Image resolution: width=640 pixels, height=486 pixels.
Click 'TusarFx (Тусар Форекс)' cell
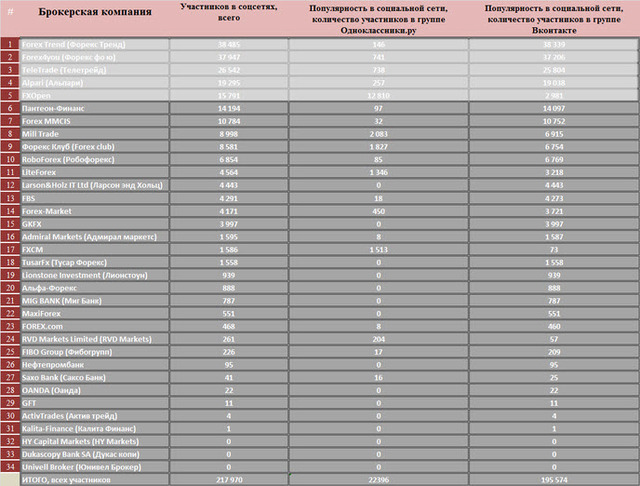[x=95, y=262]
